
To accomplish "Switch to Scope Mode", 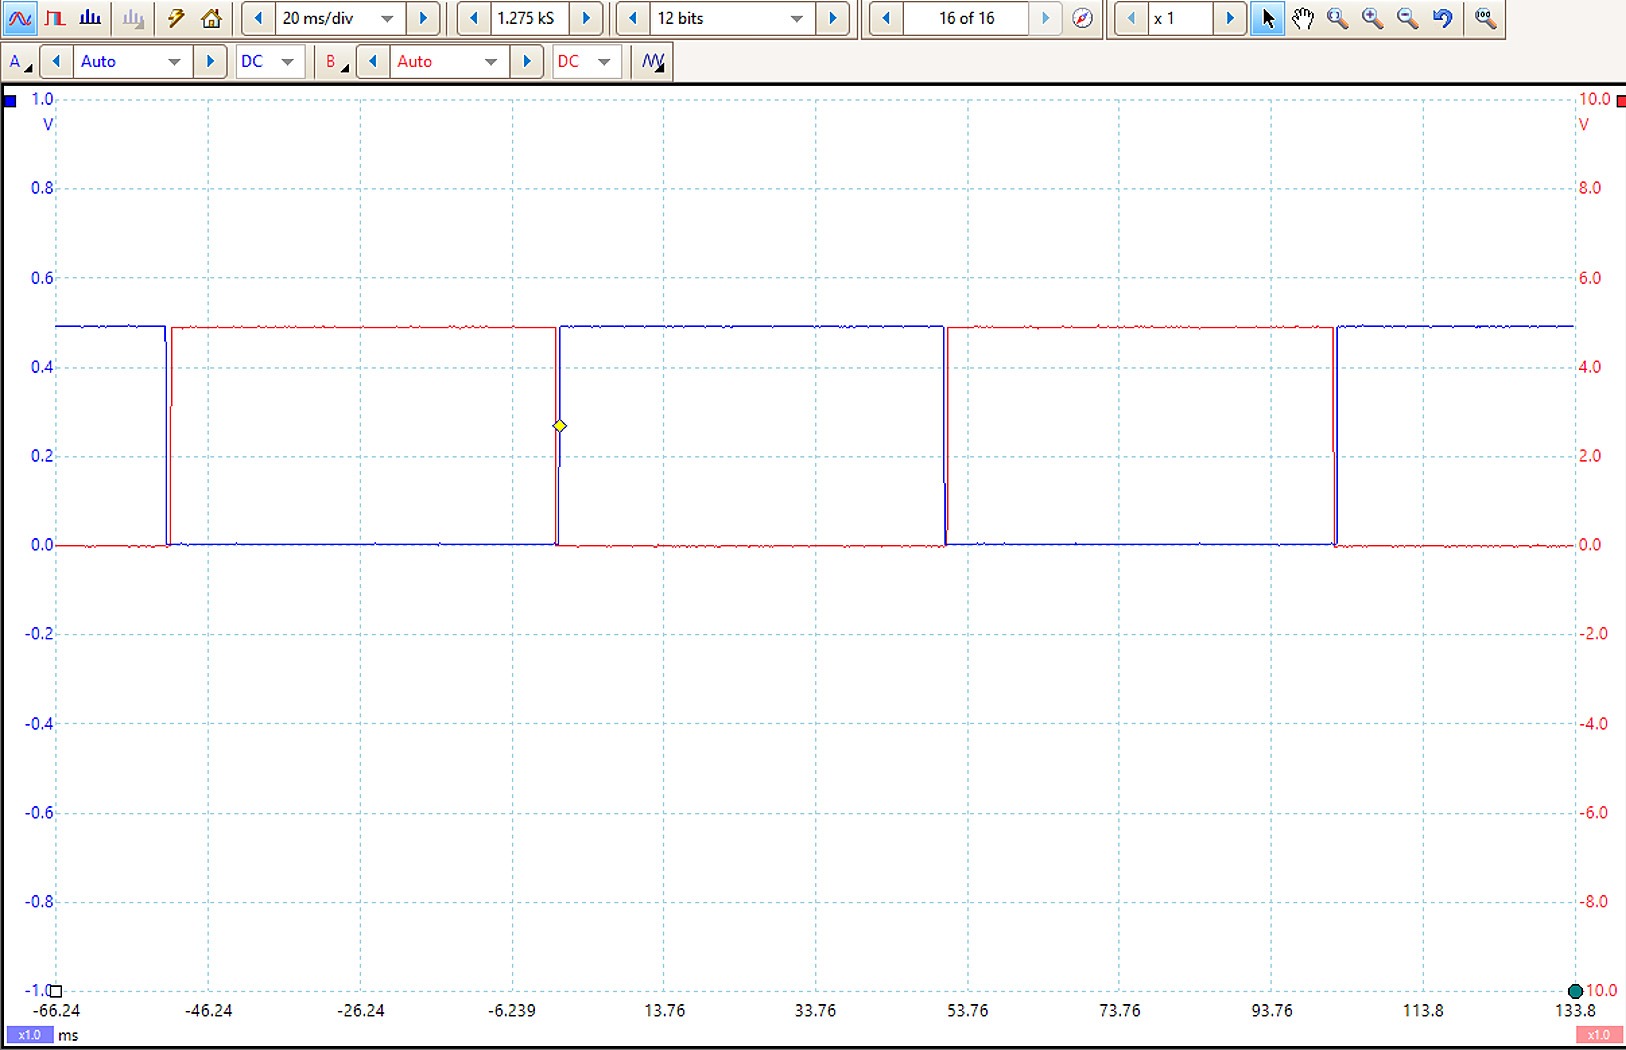I will (20, 18).
